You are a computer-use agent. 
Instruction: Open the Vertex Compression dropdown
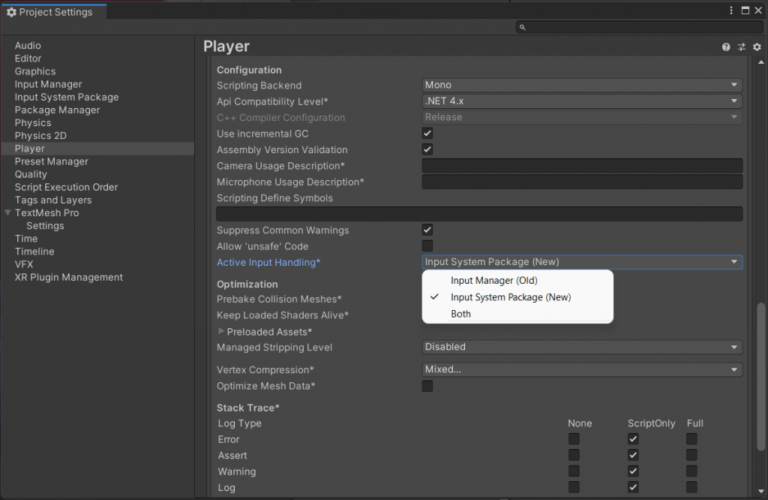tap(582, 370)
